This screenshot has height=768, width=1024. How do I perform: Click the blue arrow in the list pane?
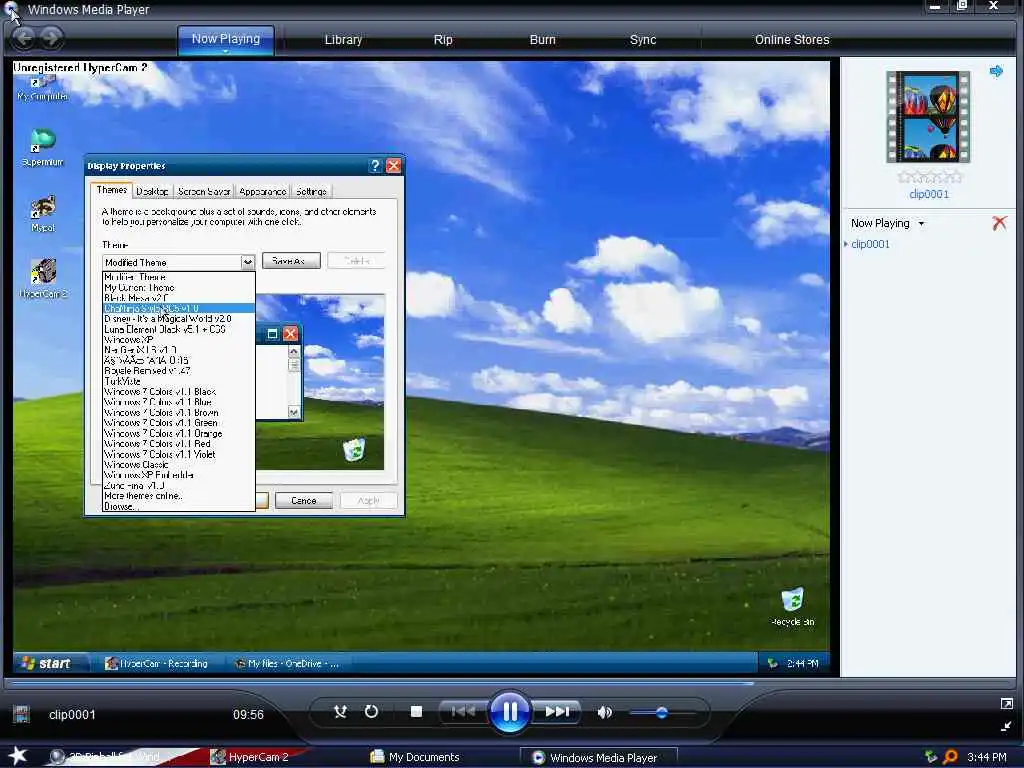[996, 71]
